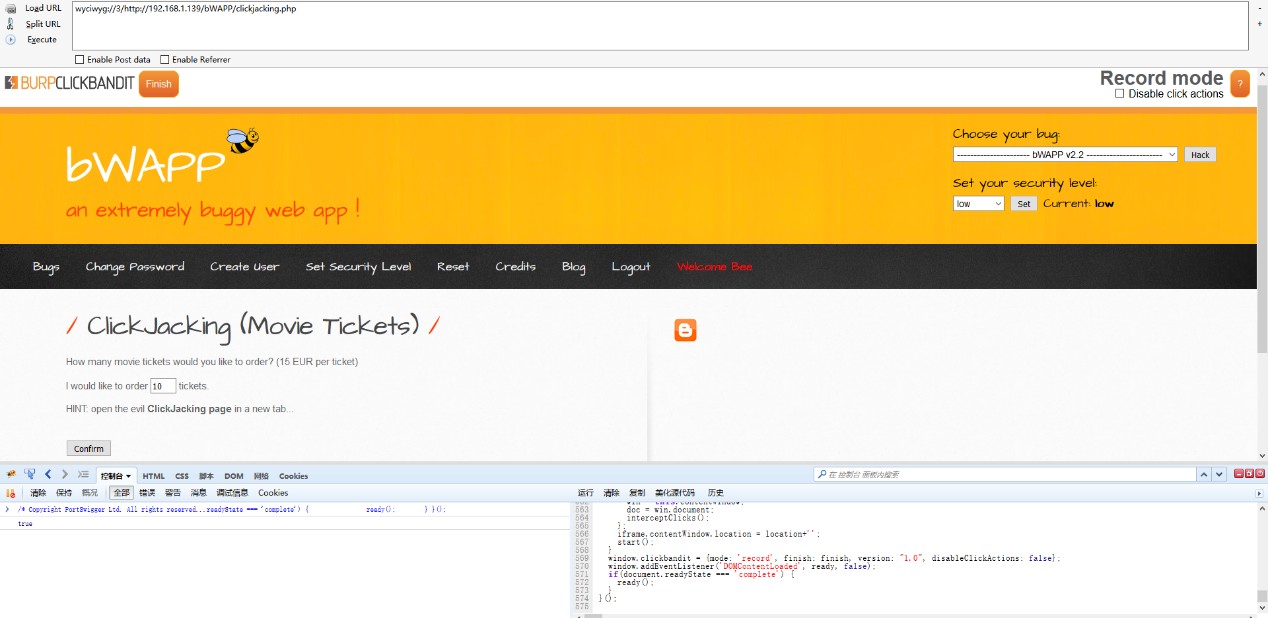Open security level low dropdown
Viewport: 1268px width, 618px height.
(x=978, y=203)
